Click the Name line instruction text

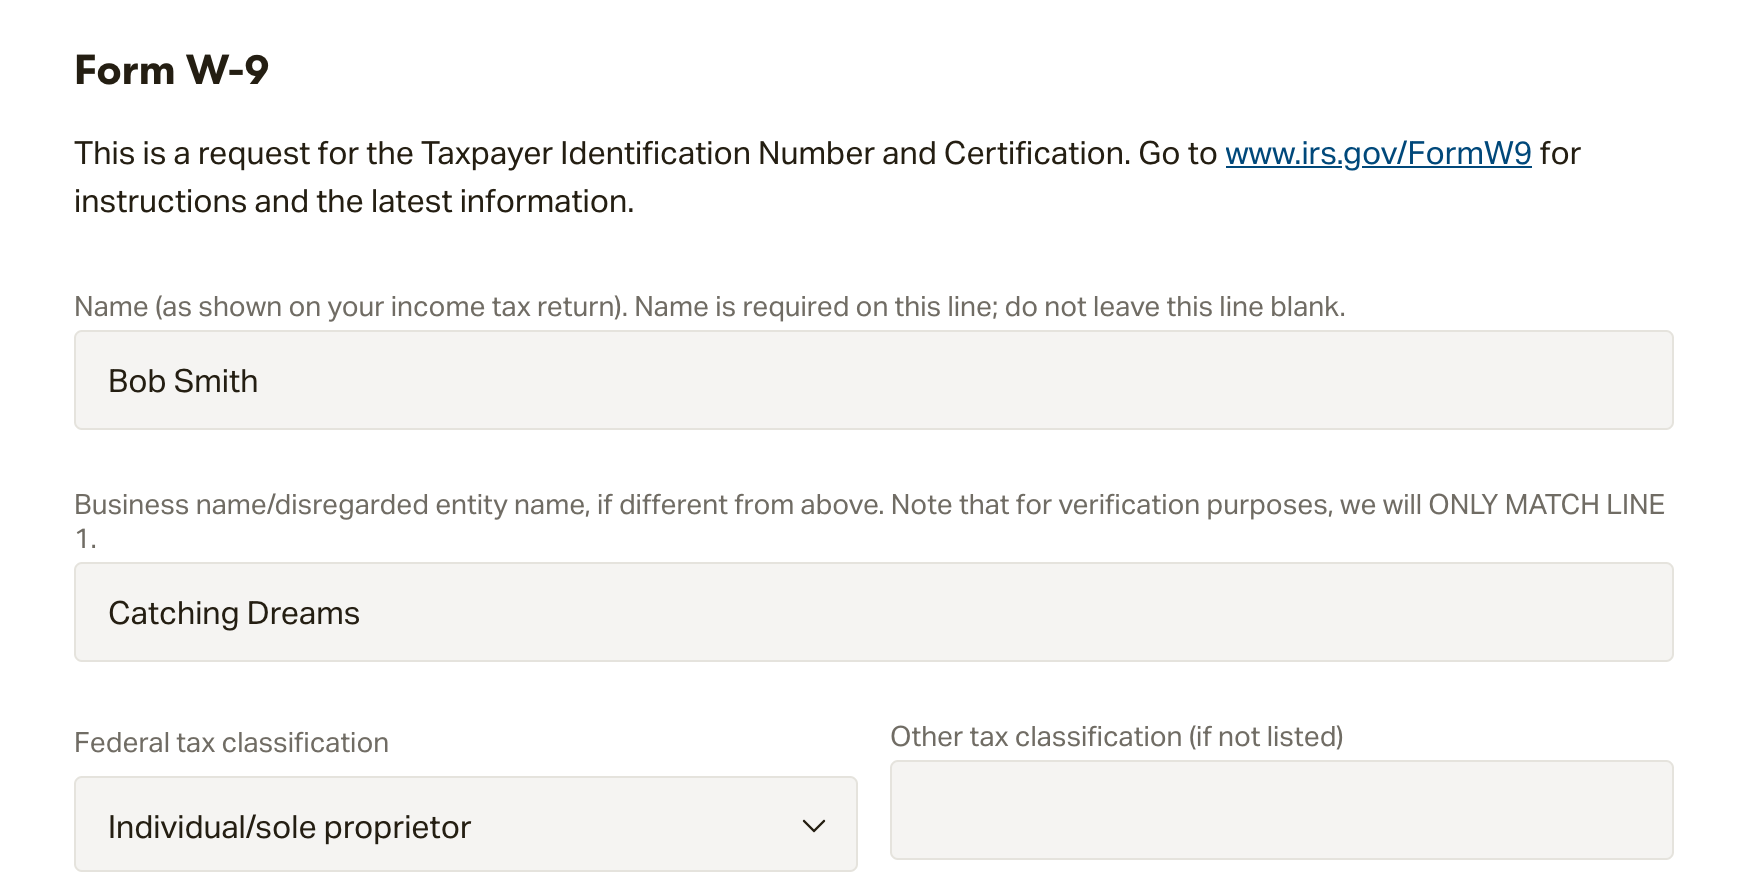coord(710,306)
